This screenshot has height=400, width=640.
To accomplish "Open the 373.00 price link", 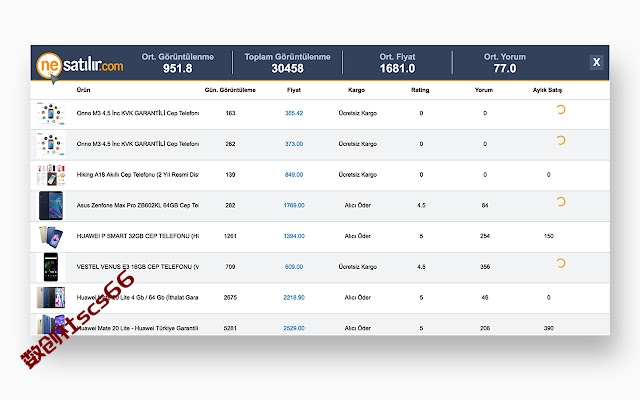I will 294,144.
